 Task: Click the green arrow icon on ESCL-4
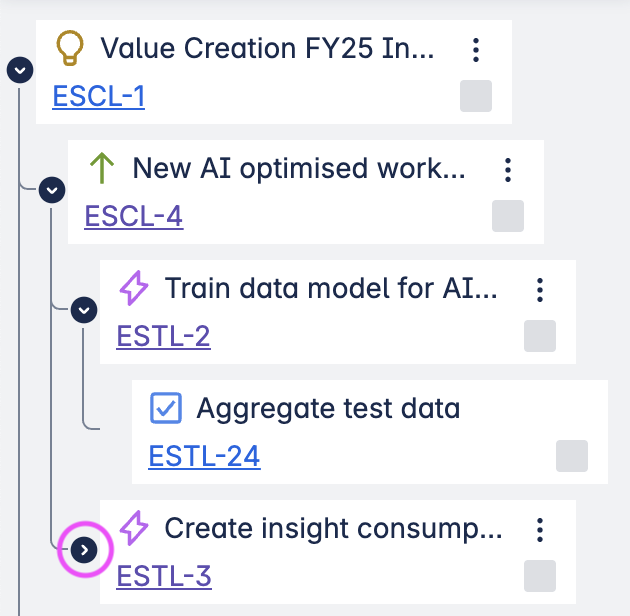(101, 168)
